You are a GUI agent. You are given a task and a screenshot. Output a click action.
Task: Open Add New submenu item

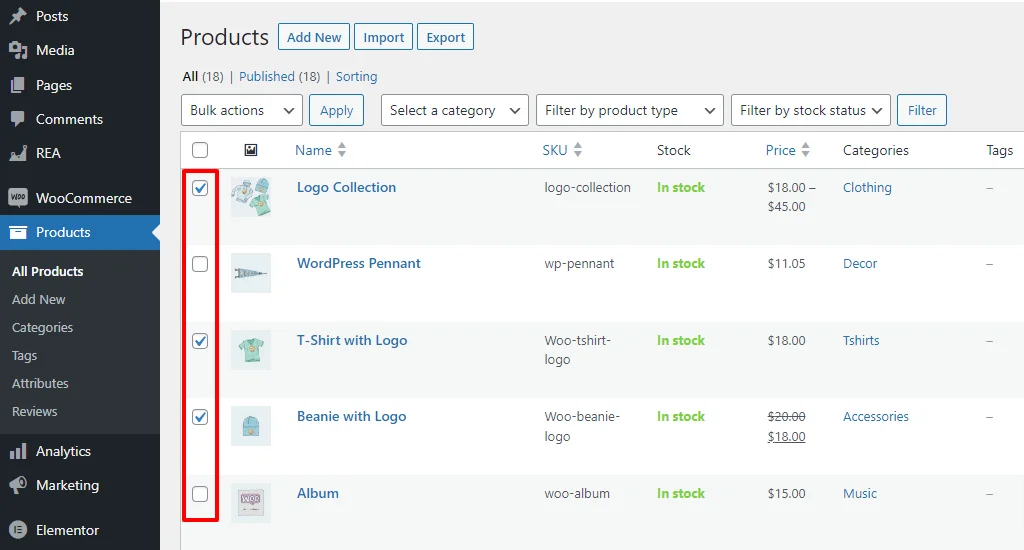pyautogui.click(x=39, y=299)
